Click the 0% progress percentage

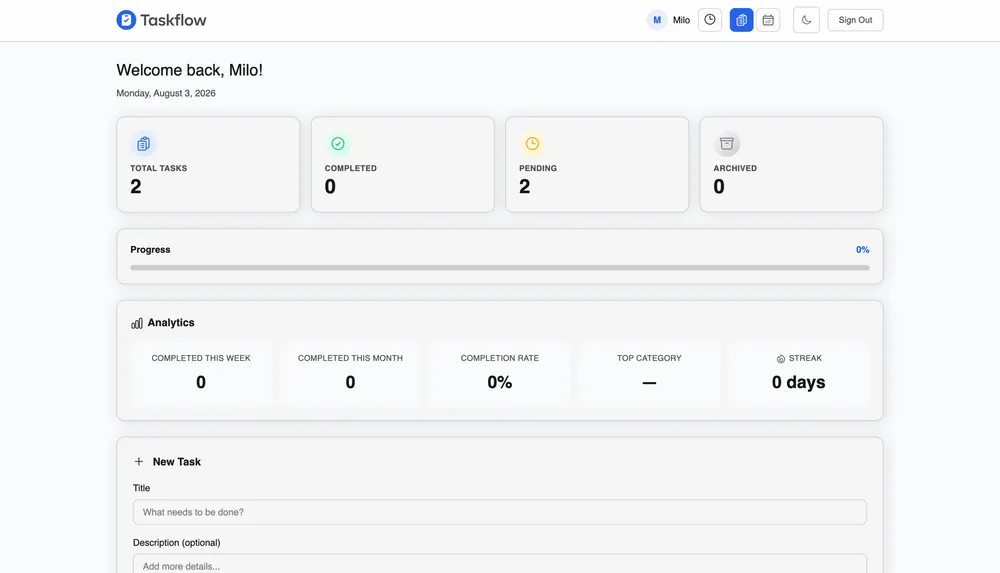pyautogui.click(x=862, y=249)
